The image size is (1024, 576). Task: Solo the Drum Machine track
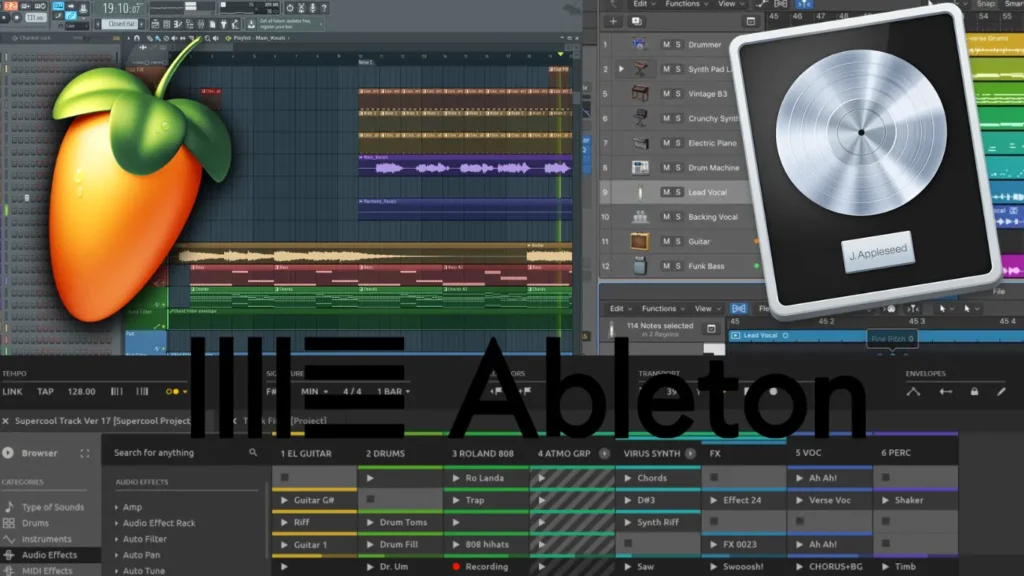click(x=678, y=167)
